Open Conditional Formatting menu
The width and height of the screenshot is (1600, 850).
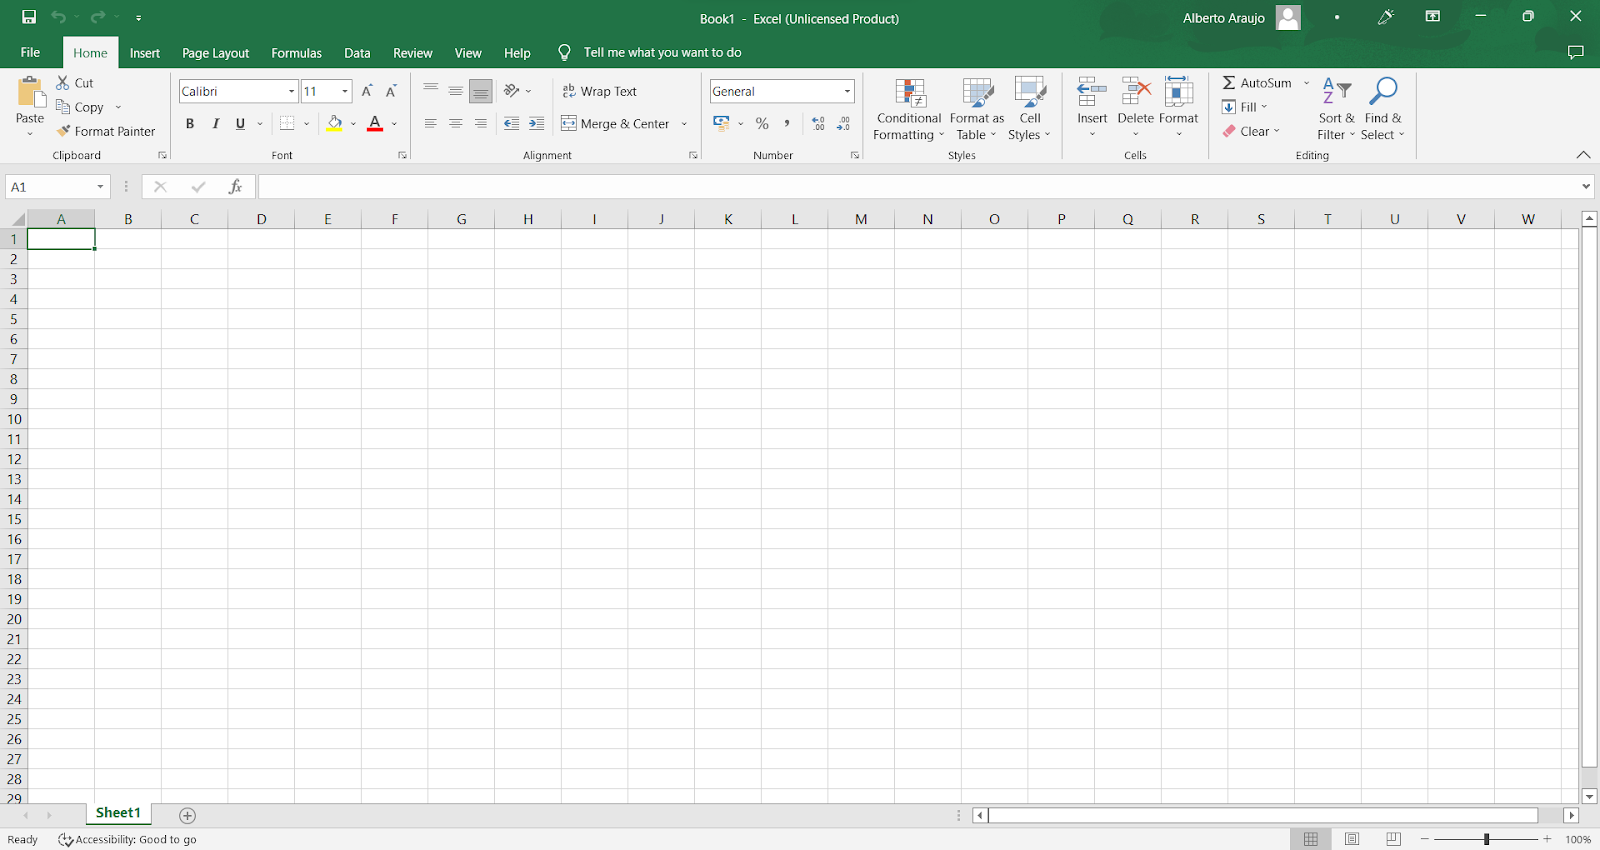pyautogui.click(x=909, y=109)
